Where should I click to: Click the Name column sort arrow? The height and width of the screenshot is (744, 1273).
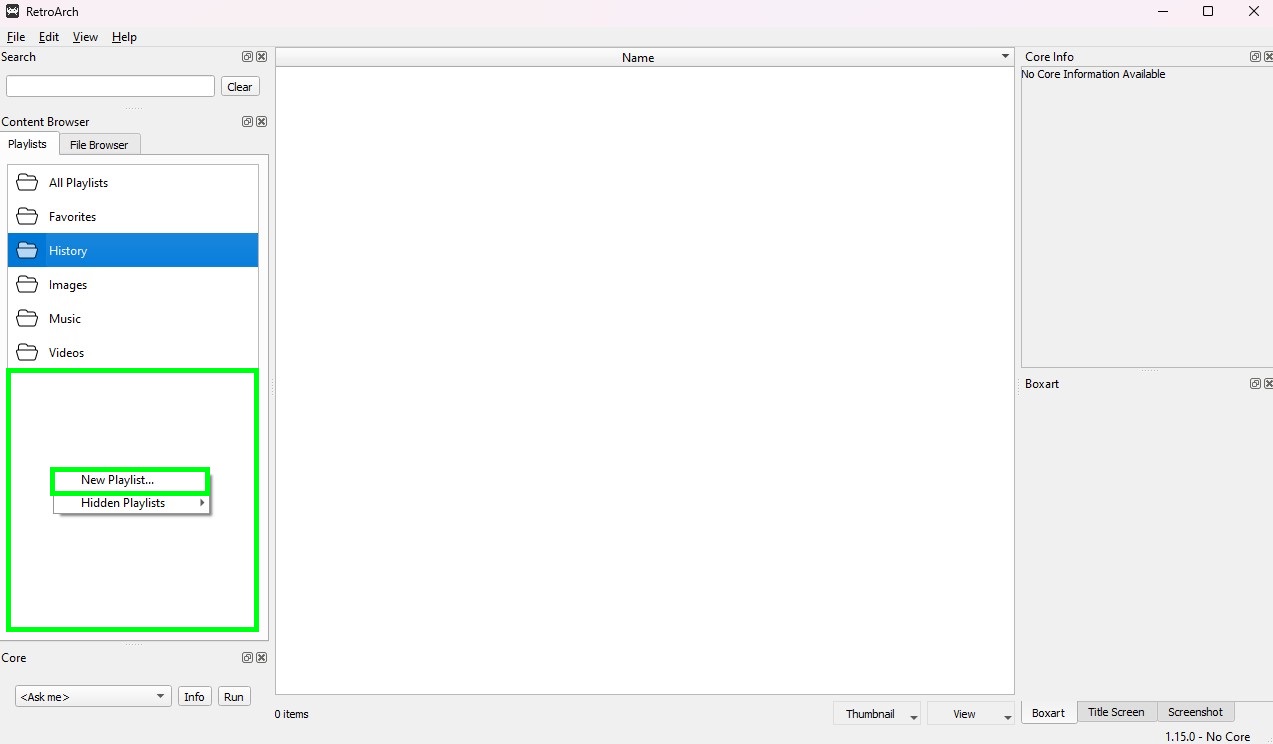click(x=1006, y=57)
